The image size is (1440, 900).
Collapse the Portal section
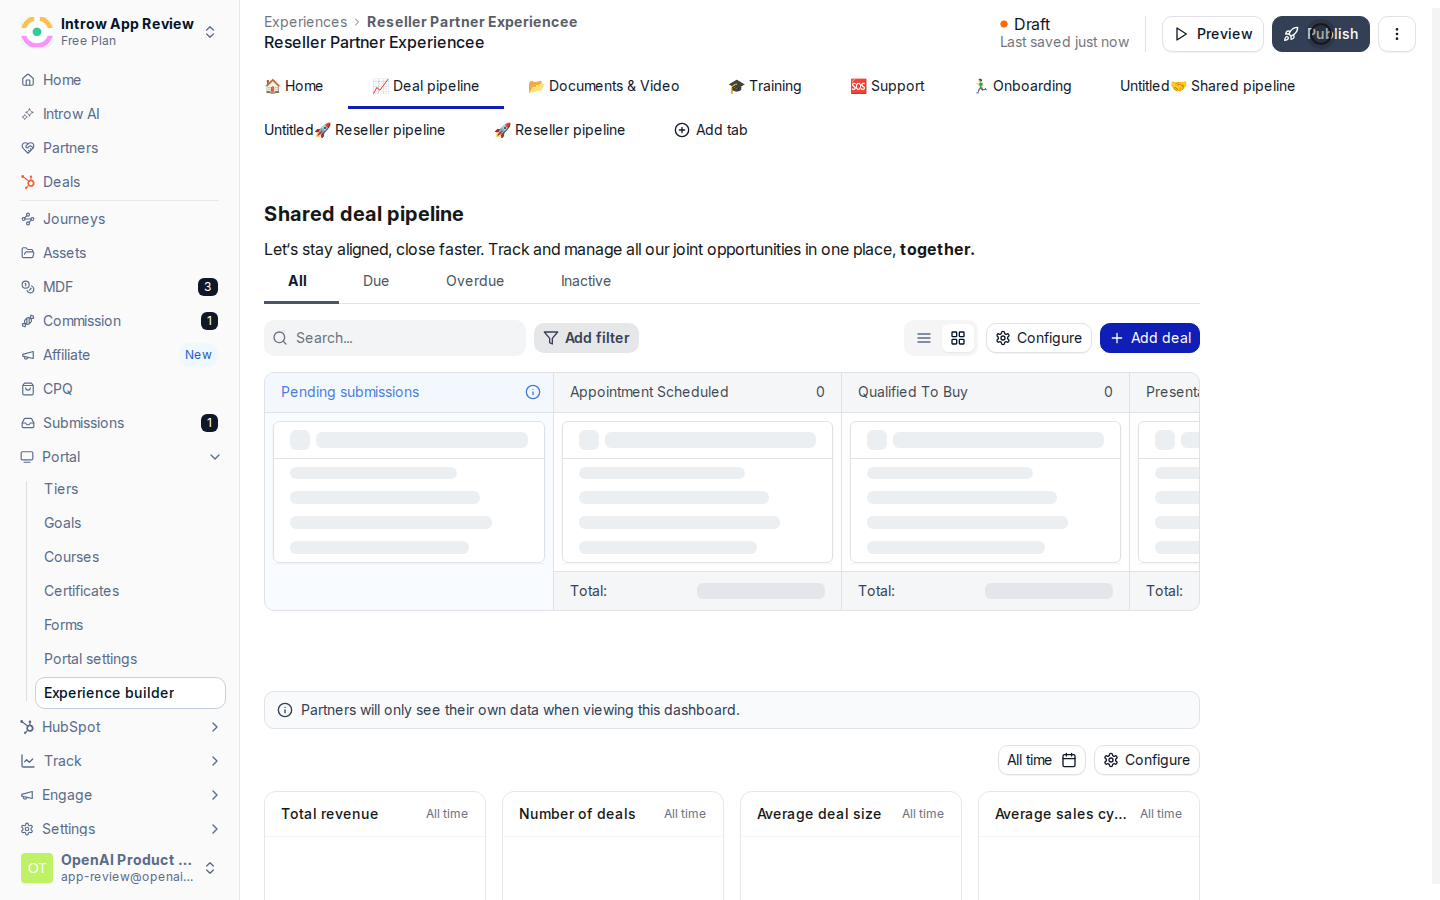215,457
